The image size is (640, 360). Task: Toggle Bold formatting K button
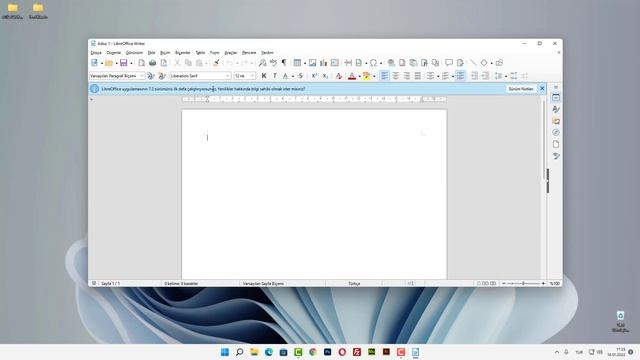[x=264, y=76]
